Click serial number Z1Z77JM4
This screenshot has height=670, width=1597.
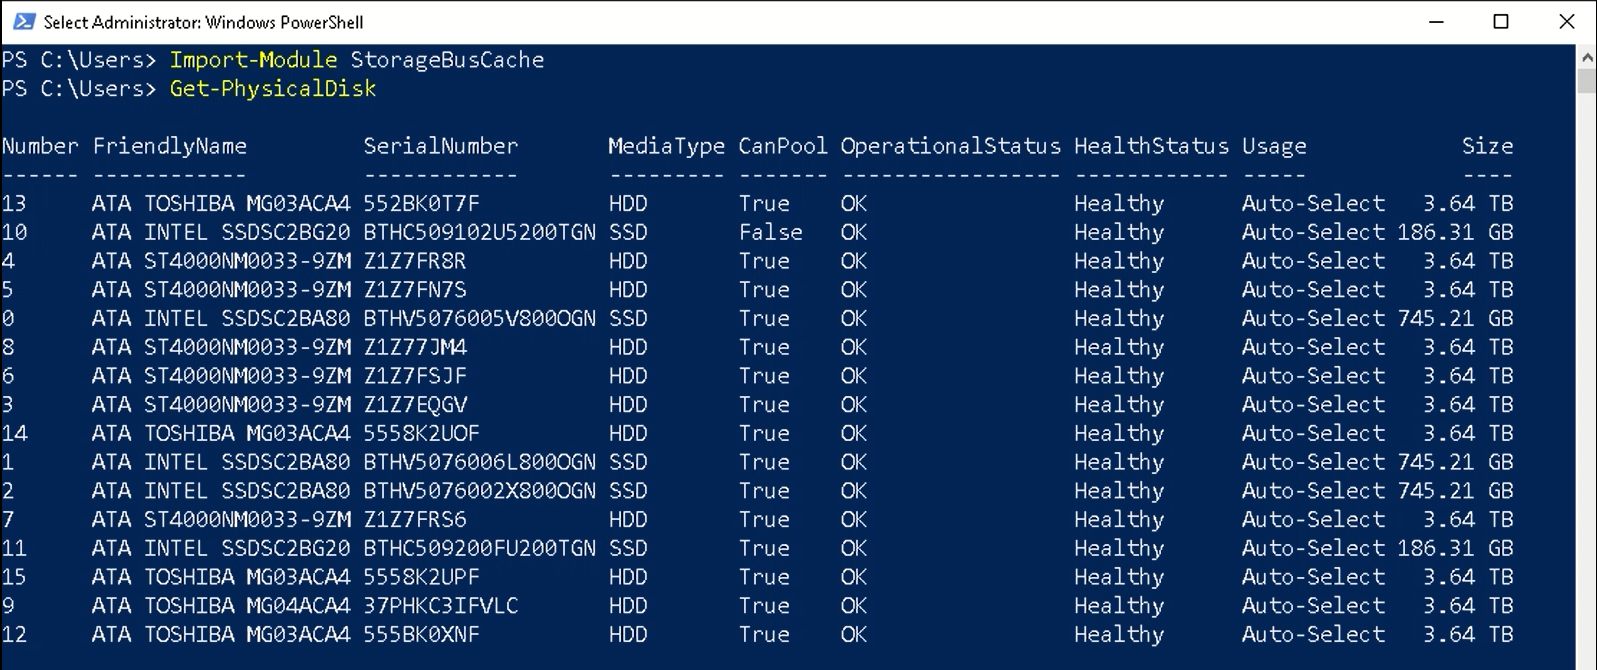(415, 348)
